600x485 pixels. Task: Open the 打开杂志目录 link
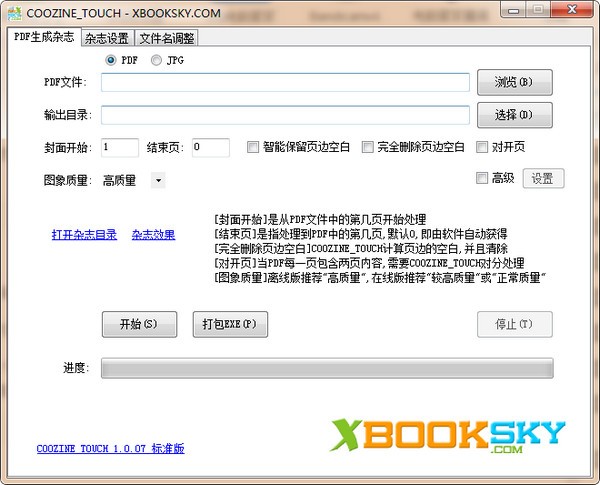84,234
